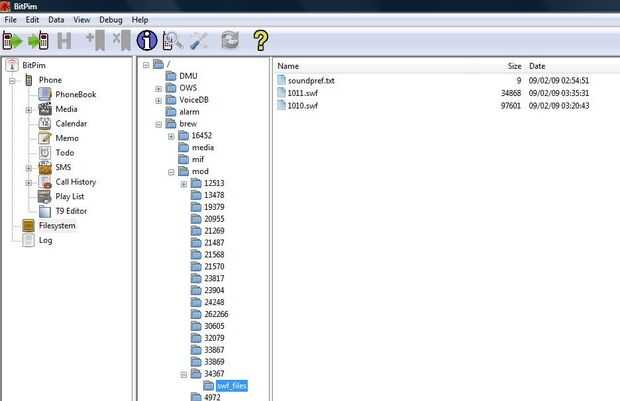Expand the SMS node

28,168
